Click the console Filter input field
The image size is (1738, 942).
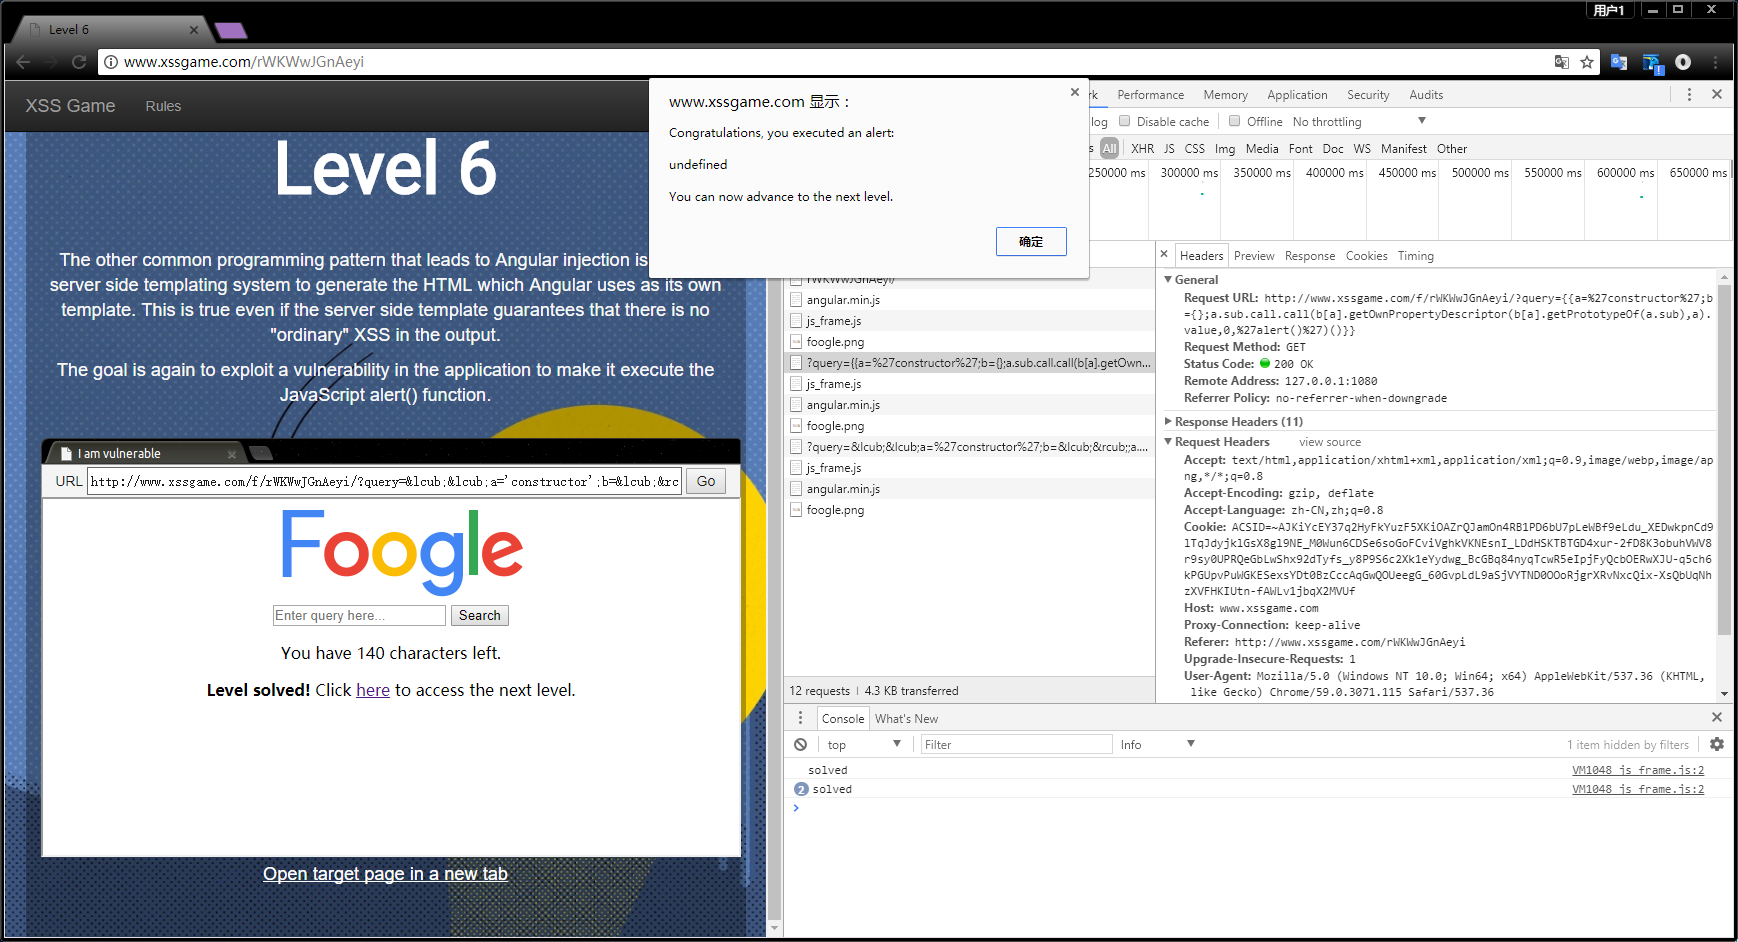click(x=1015, y=745)
